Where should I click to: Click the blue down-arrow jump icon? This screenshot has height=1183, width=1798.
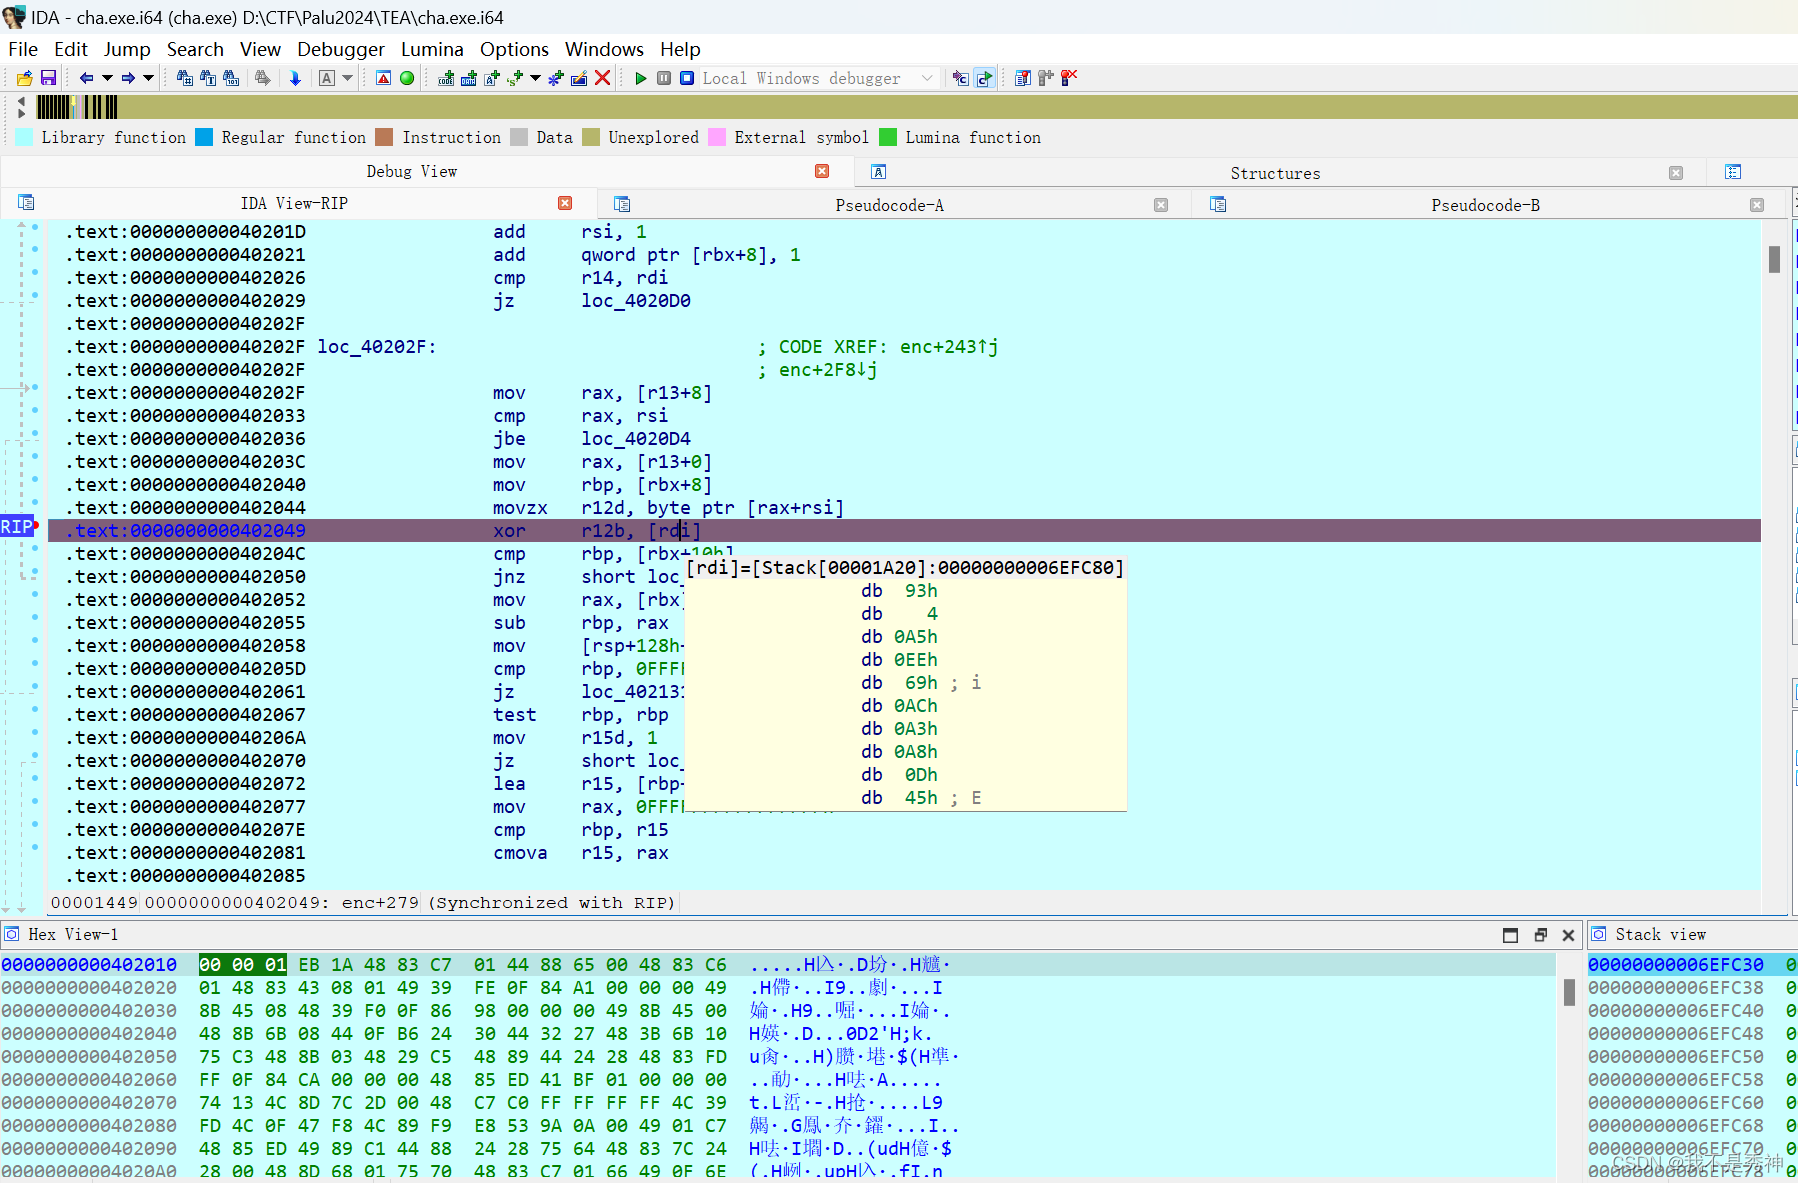[295, 78]
